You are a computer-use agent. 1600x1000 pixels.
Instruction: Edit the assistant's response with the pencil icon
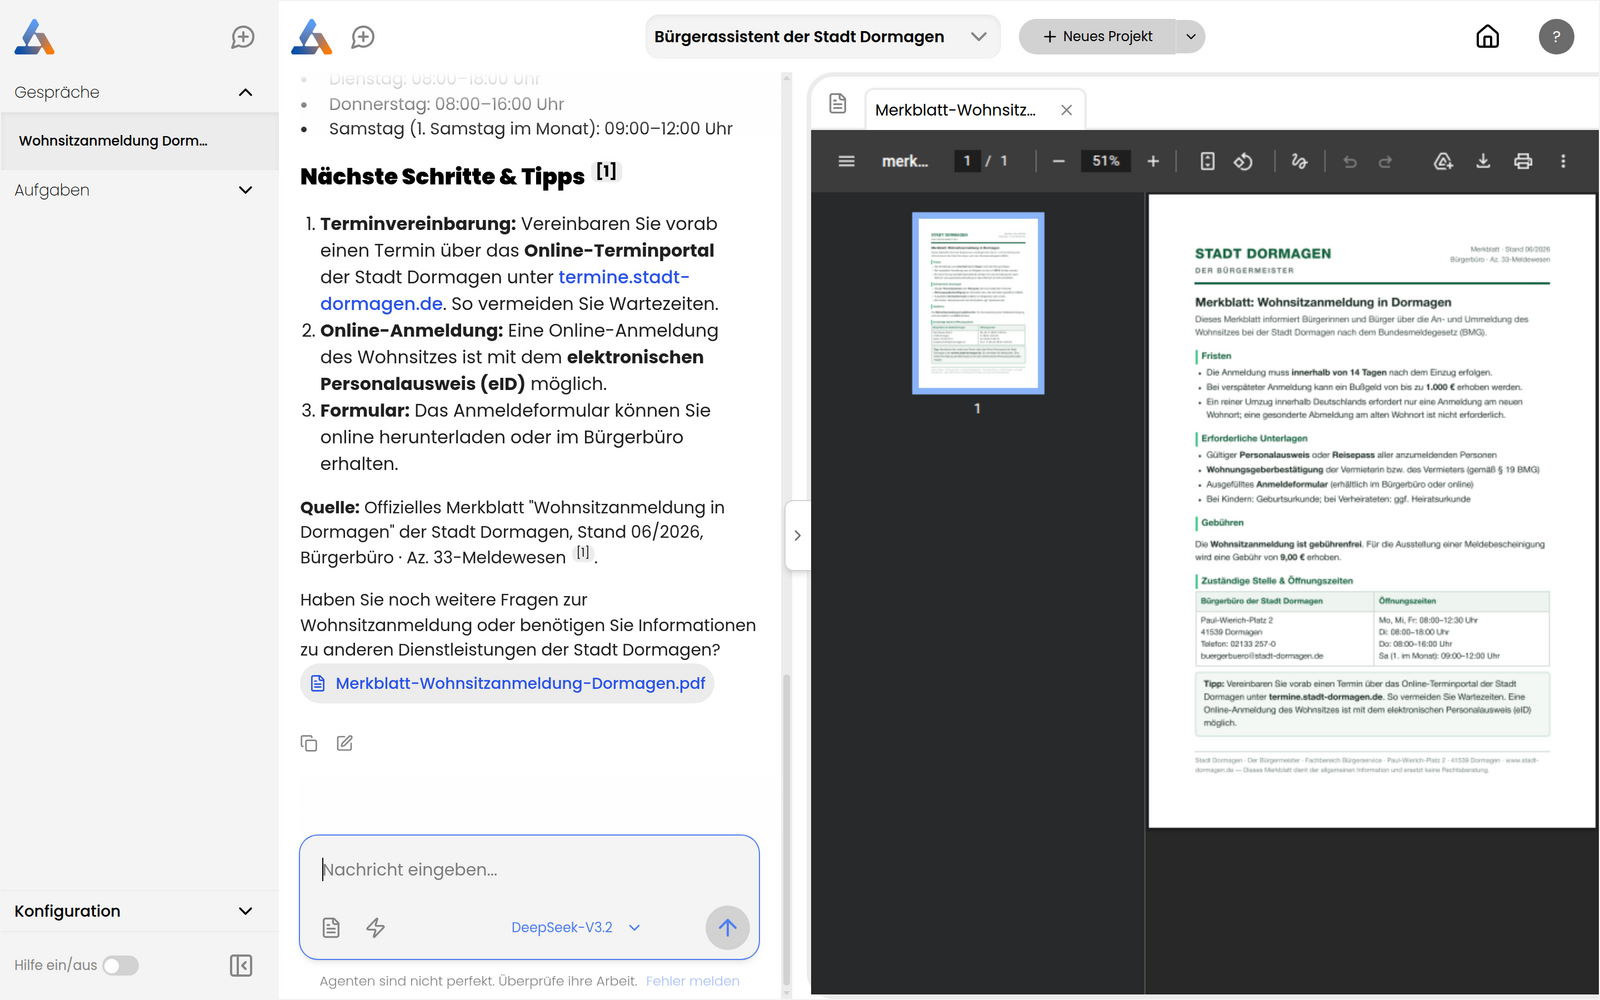point(345,743)
